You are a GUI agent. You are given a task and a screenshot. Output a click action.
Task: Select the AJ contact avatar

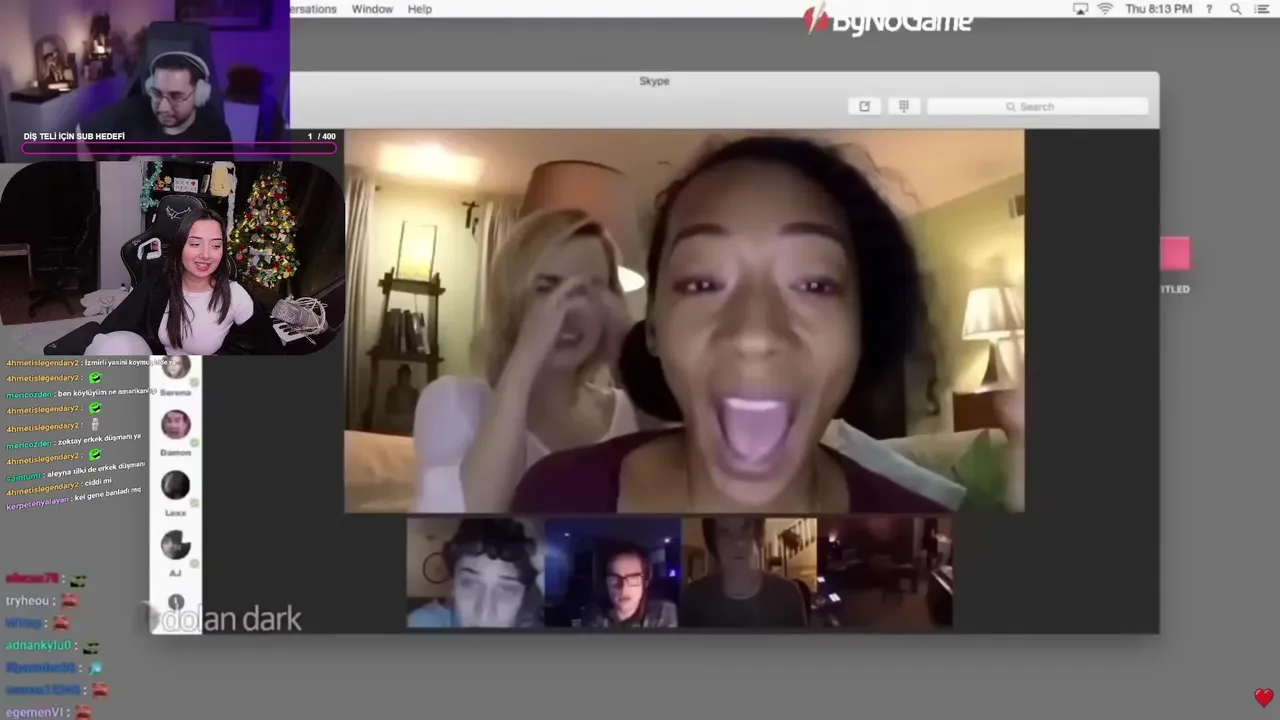coord(176,545)
